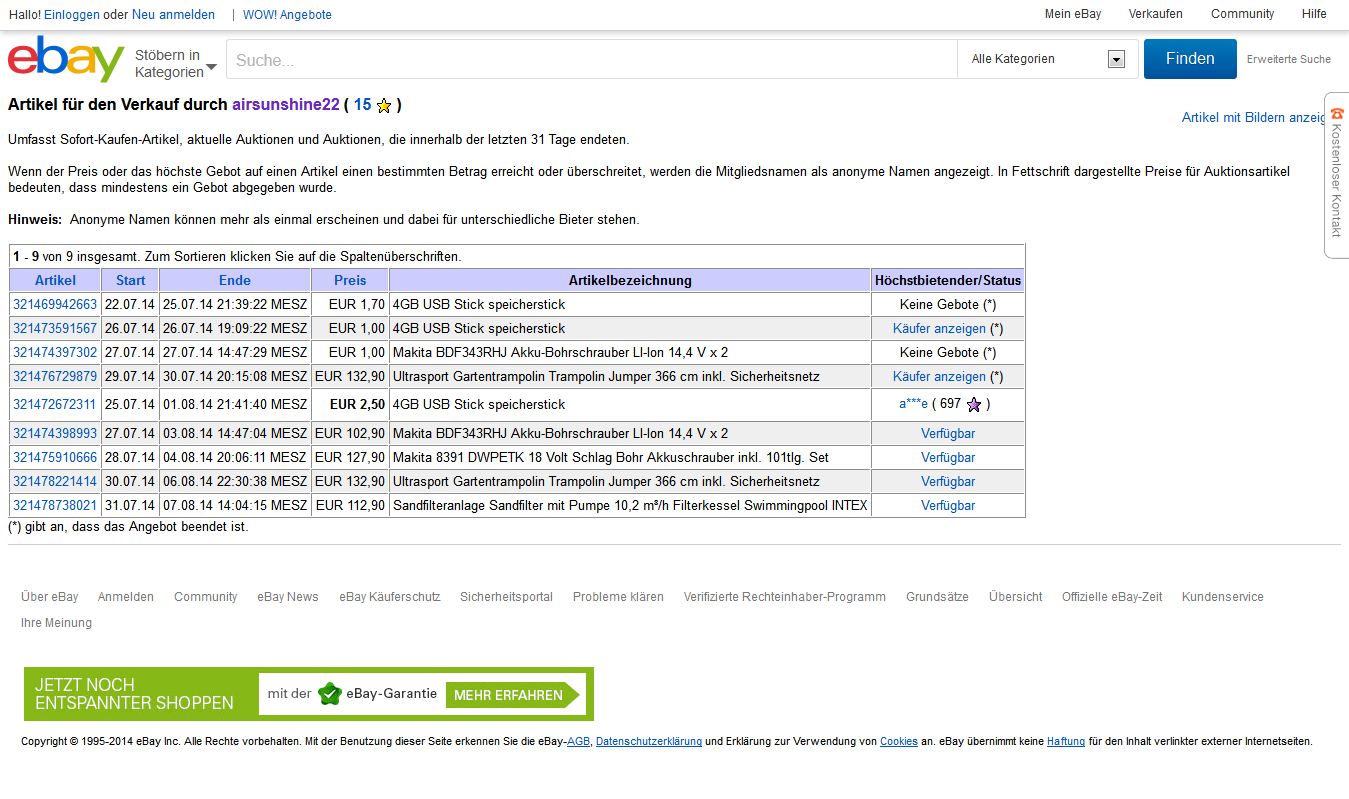Screen dimensions: 1349x799
Task: Click the Neu anmelden link
Action: pyautogui.click(x=173, y=15)
